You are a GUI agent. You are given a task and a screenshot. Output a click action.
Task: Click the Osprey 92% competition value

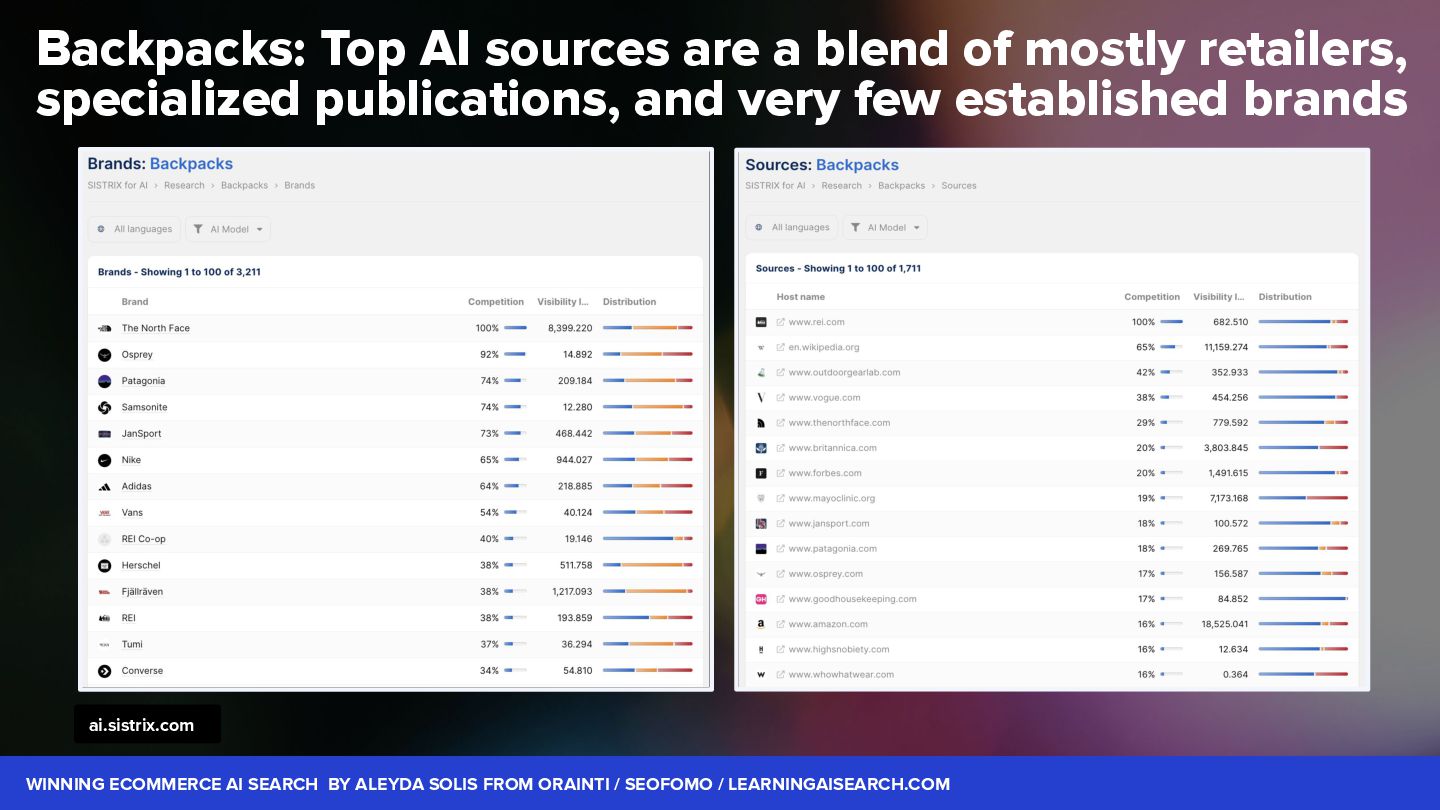489,355
